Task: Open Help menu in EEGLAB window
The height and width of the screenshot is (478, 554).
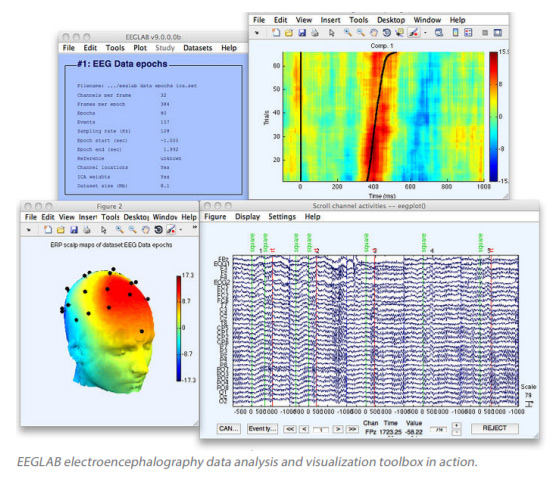Action: click(229, 48)
